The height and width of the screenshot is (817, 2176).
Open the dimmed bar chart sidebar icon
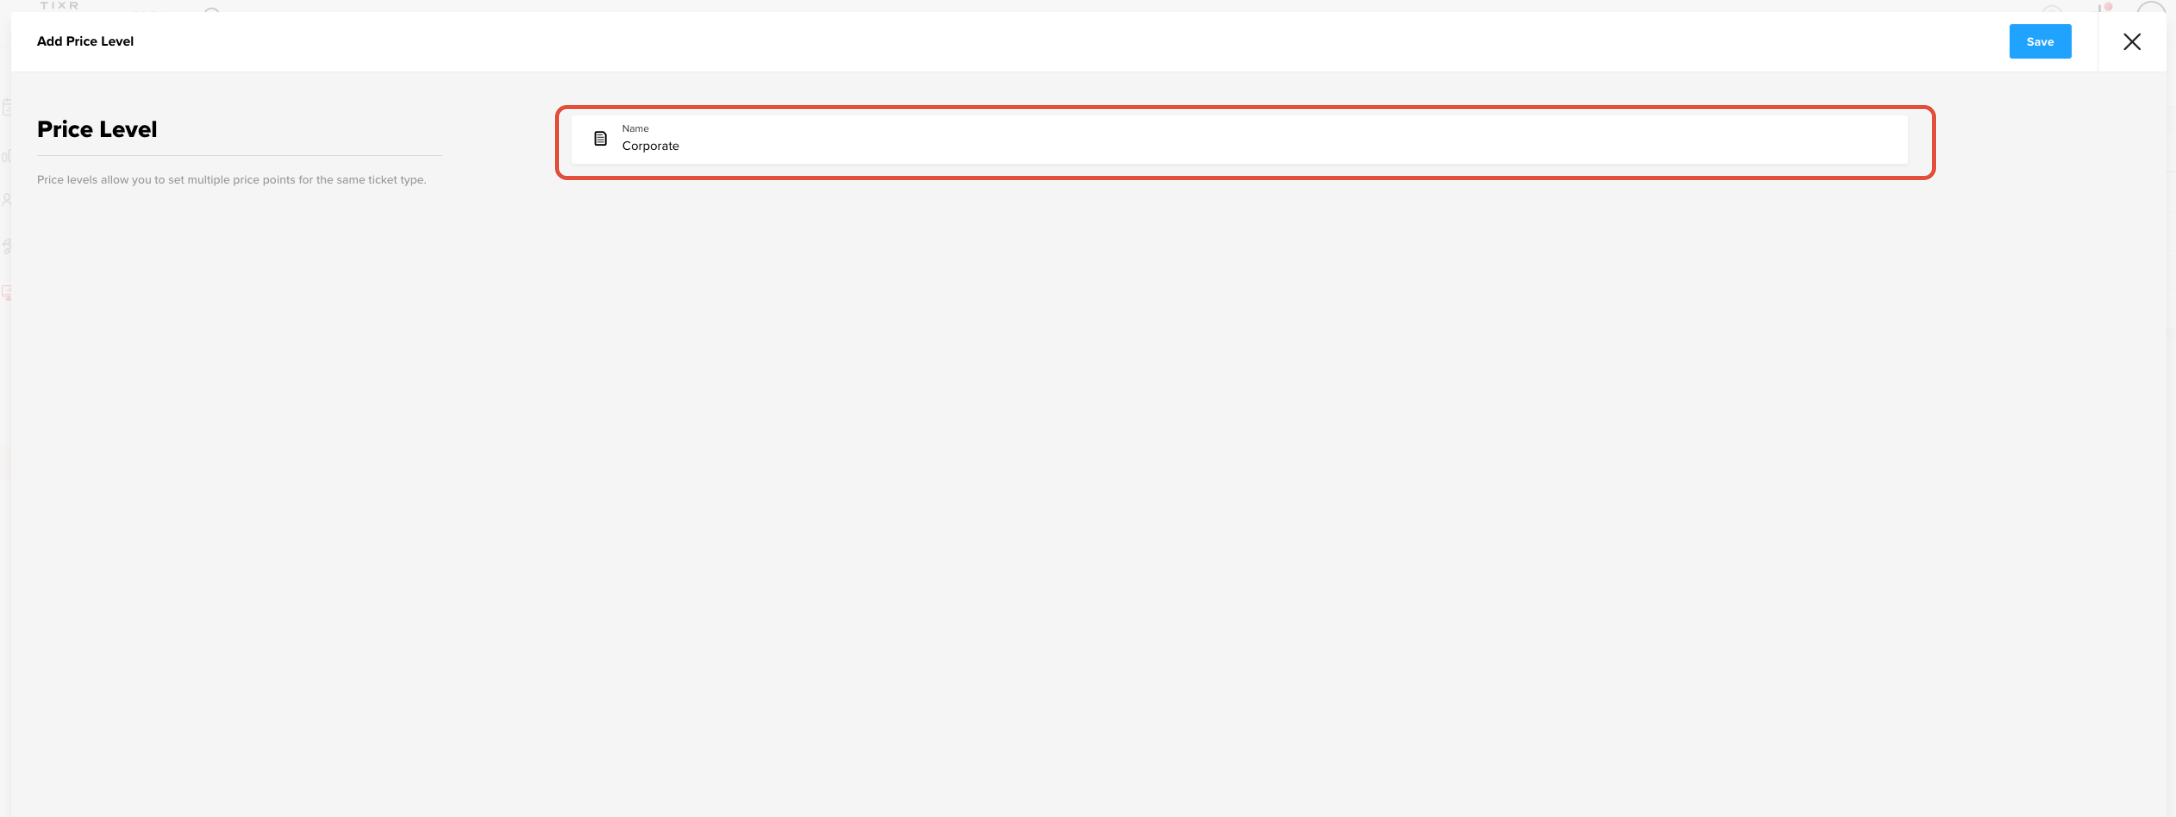[x=6, y=156]
